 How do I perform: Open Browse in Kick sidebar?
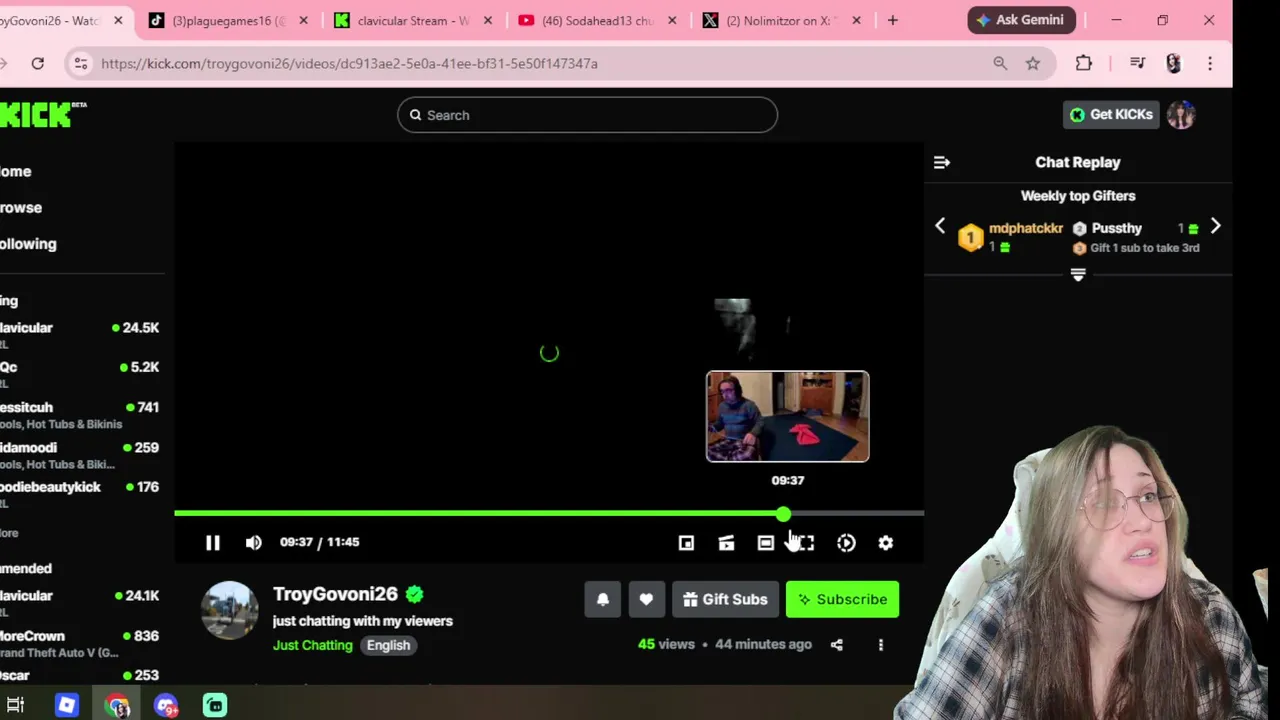click(x=21, y=207)
